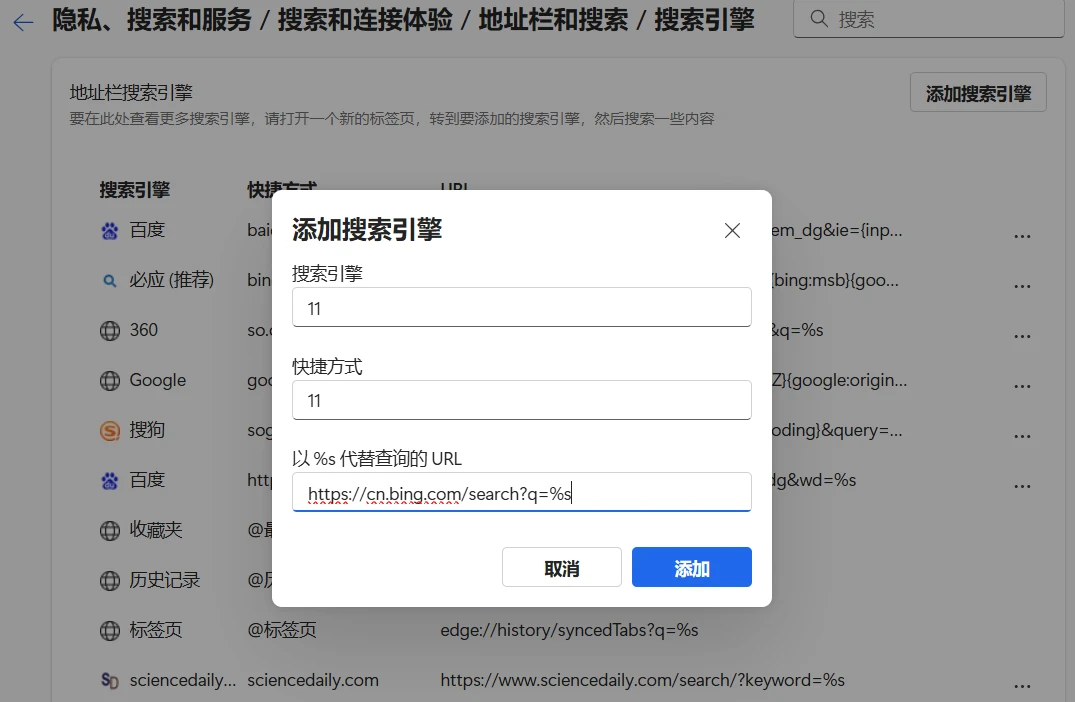Viewport: 1075px width, 702px height.
Task: Click the @标签页 shortcut text
Action: coord(282,630)
